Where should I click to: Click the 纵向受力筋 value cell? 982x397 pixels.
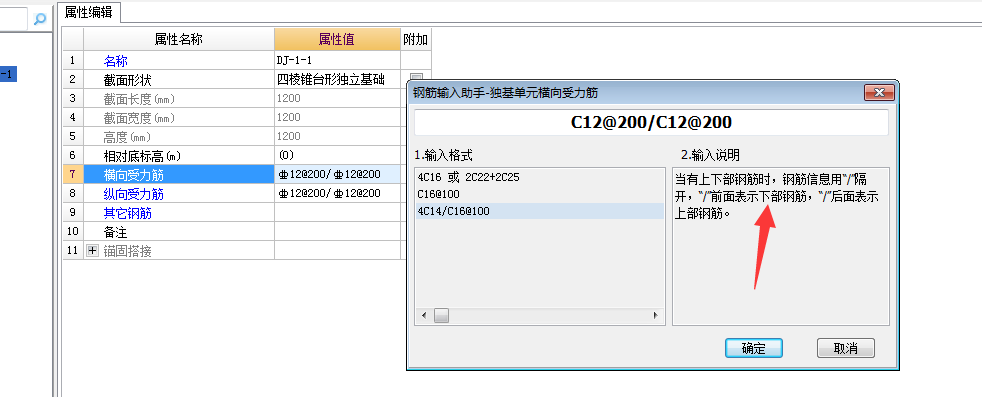pyautogui.click(x=338, y=193)
